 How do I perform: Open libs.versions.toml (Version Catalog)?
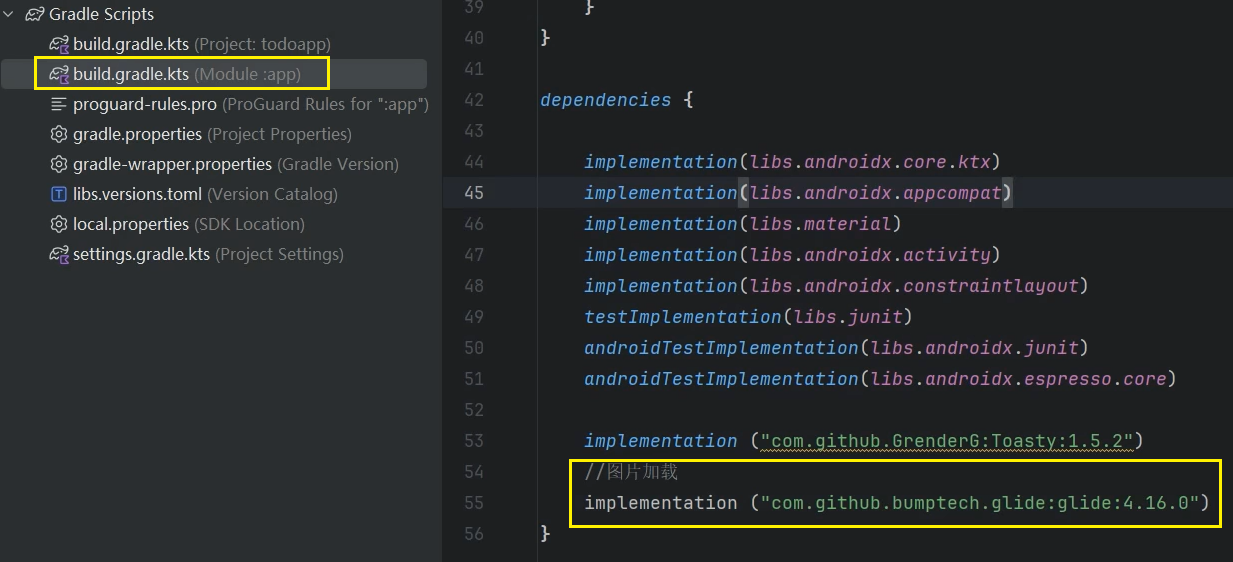(x=205, y=194)
